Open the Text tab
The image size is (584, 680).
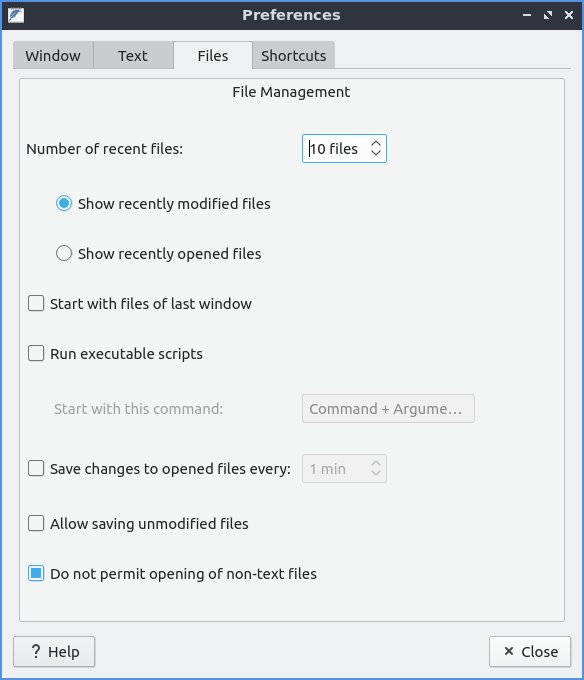133,56
